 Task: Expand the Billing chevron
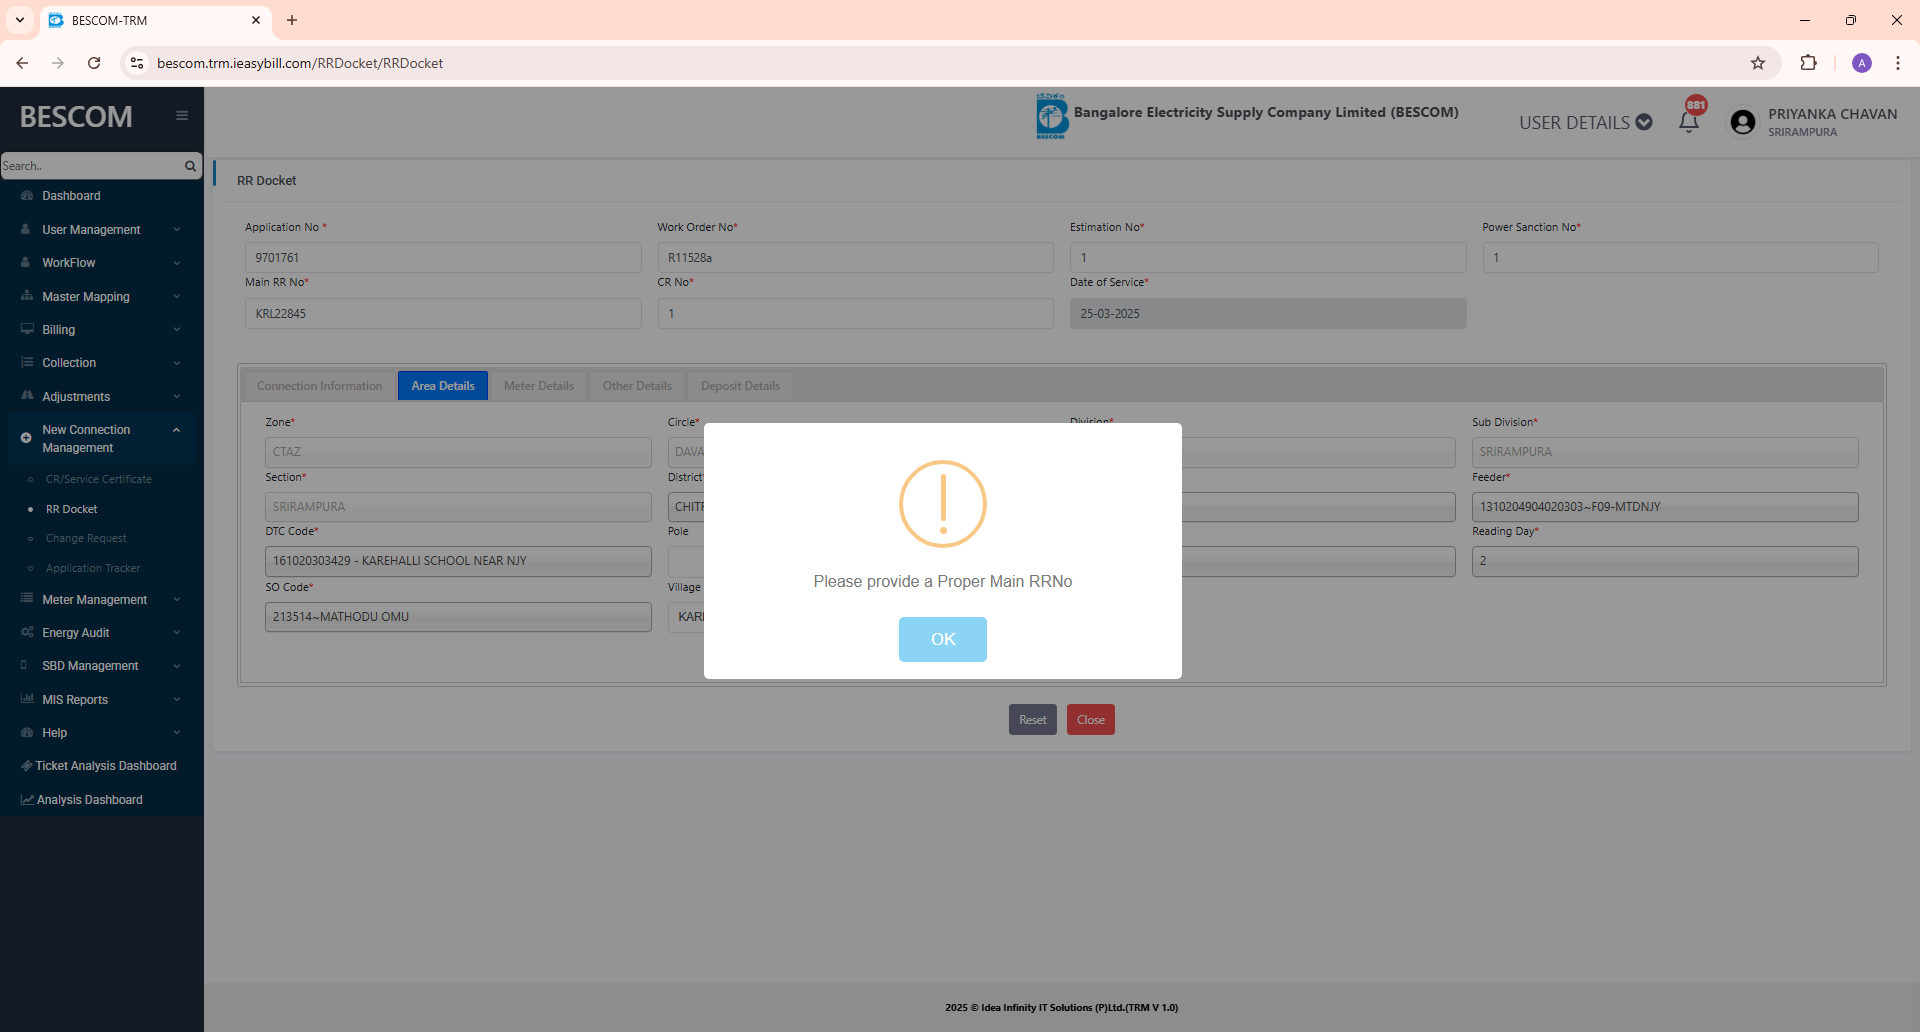(x=177, y=330)
